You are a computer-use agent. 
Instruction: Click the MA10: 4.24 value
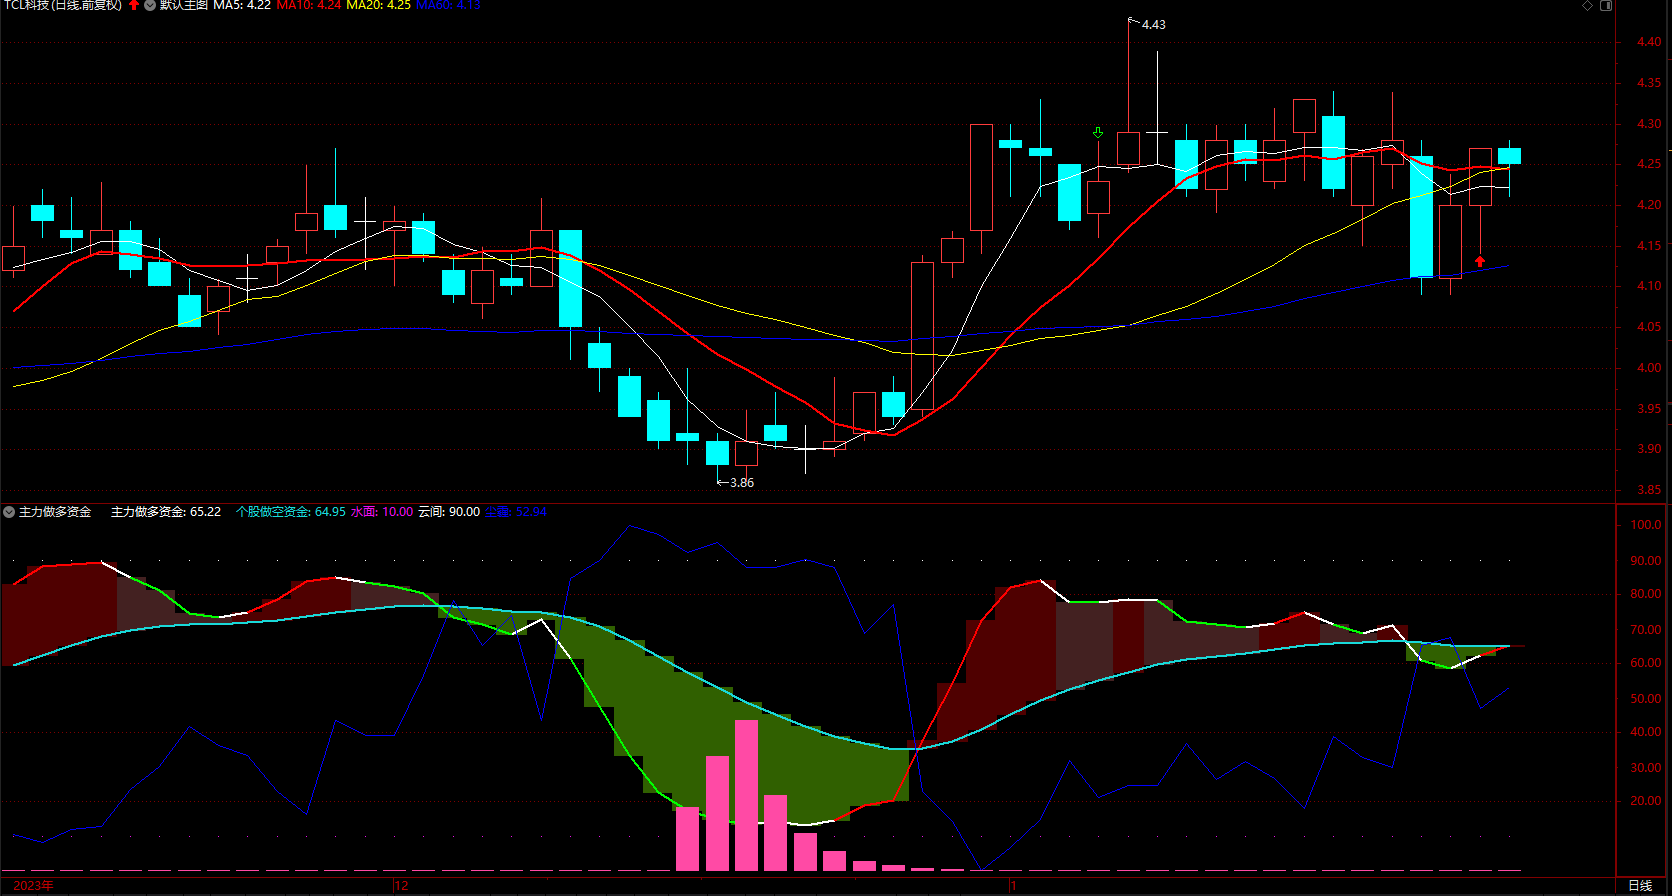(309, 5)
